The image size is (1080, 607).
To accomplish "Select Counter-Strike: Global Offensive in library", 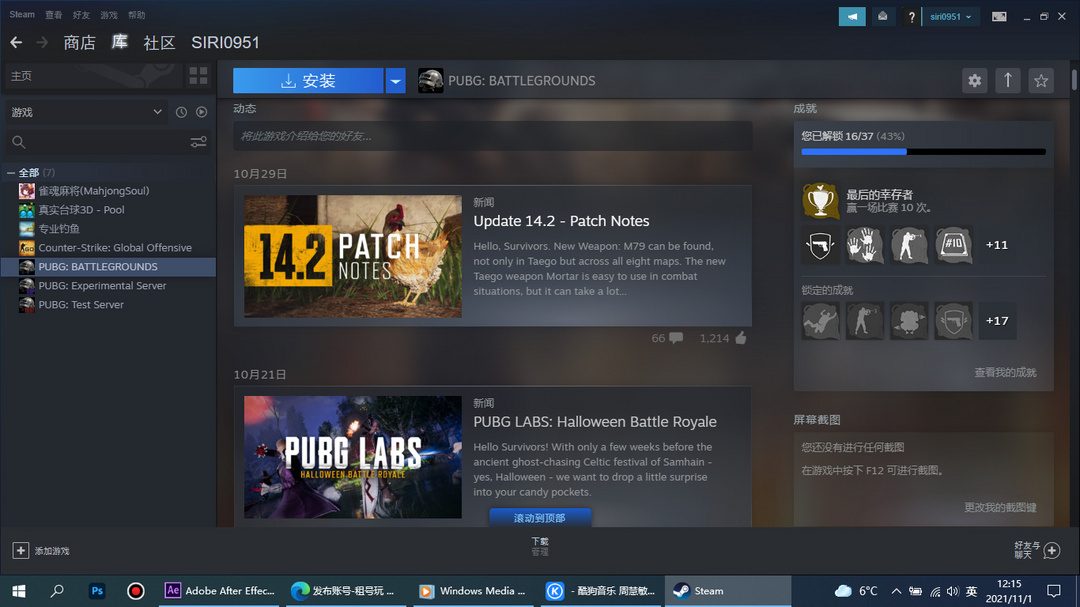I will (109, 247).
